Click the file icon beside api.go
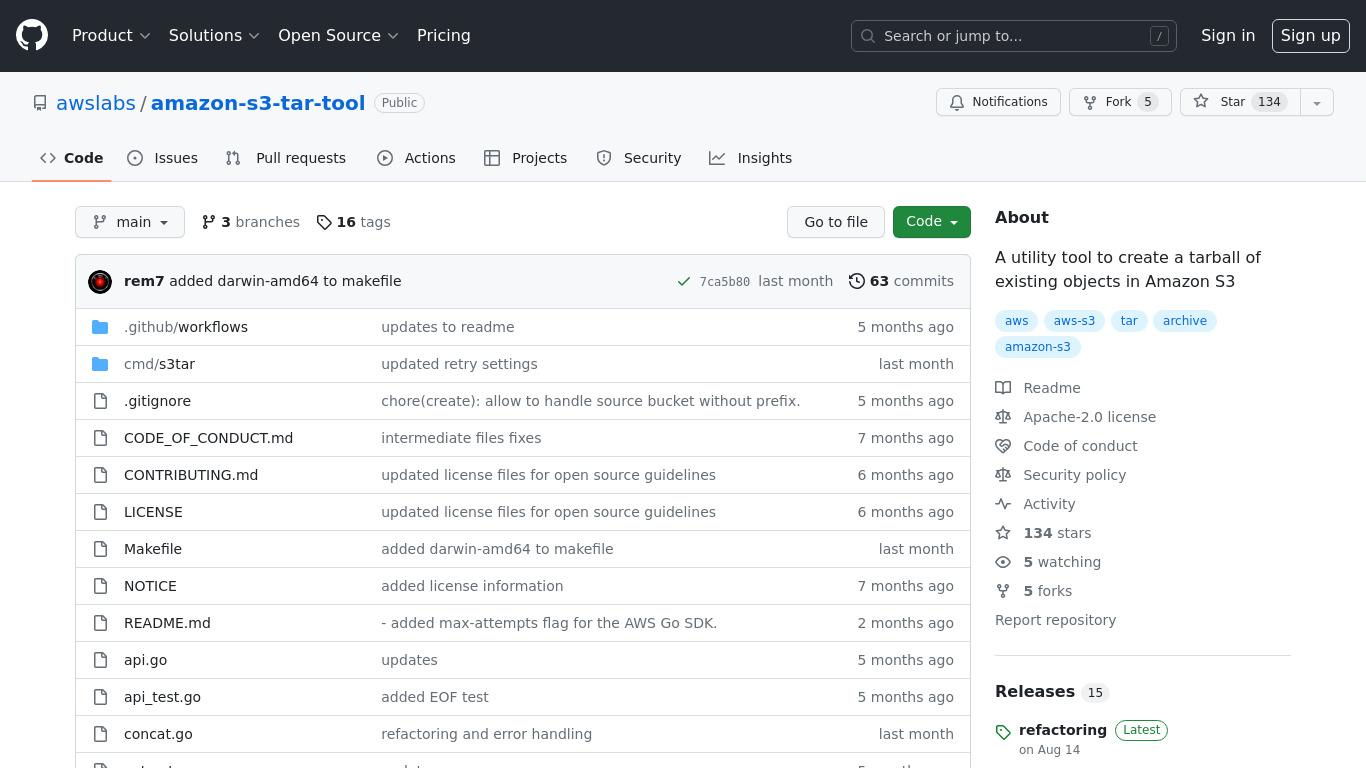Image resolution: width=1366 pixels, height=768 pixels. tap(100, 660)
